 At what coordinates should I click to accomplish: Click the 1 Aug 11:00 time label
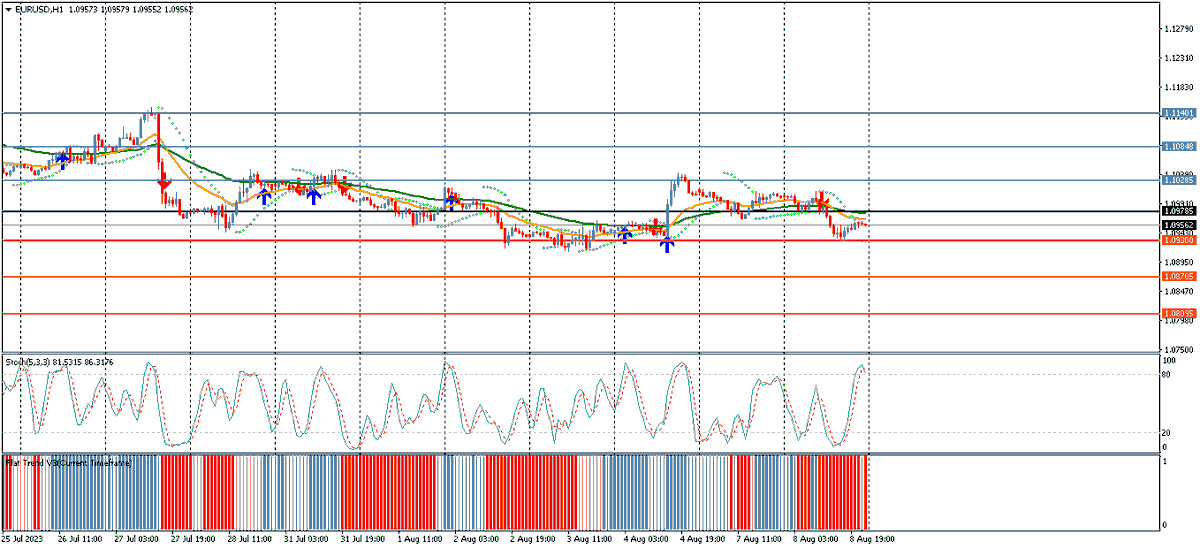[421, 539]
